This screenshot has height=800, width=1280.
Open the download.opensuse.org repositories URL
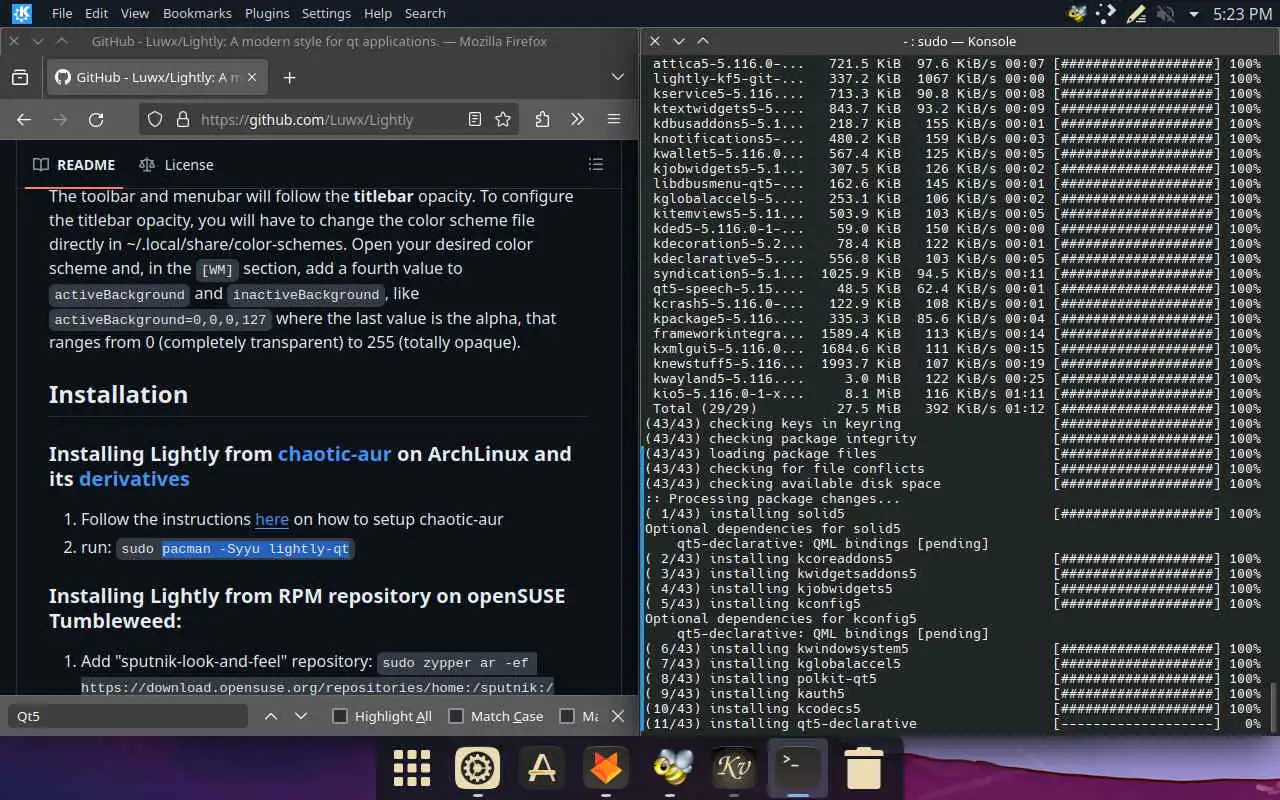[317, 687]
